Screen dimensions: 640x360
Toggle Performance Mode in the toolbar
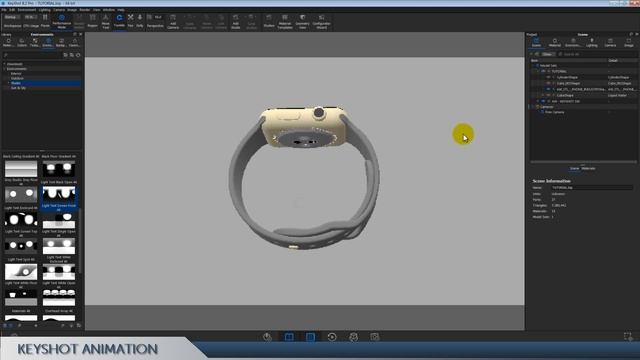click(62, 21)
